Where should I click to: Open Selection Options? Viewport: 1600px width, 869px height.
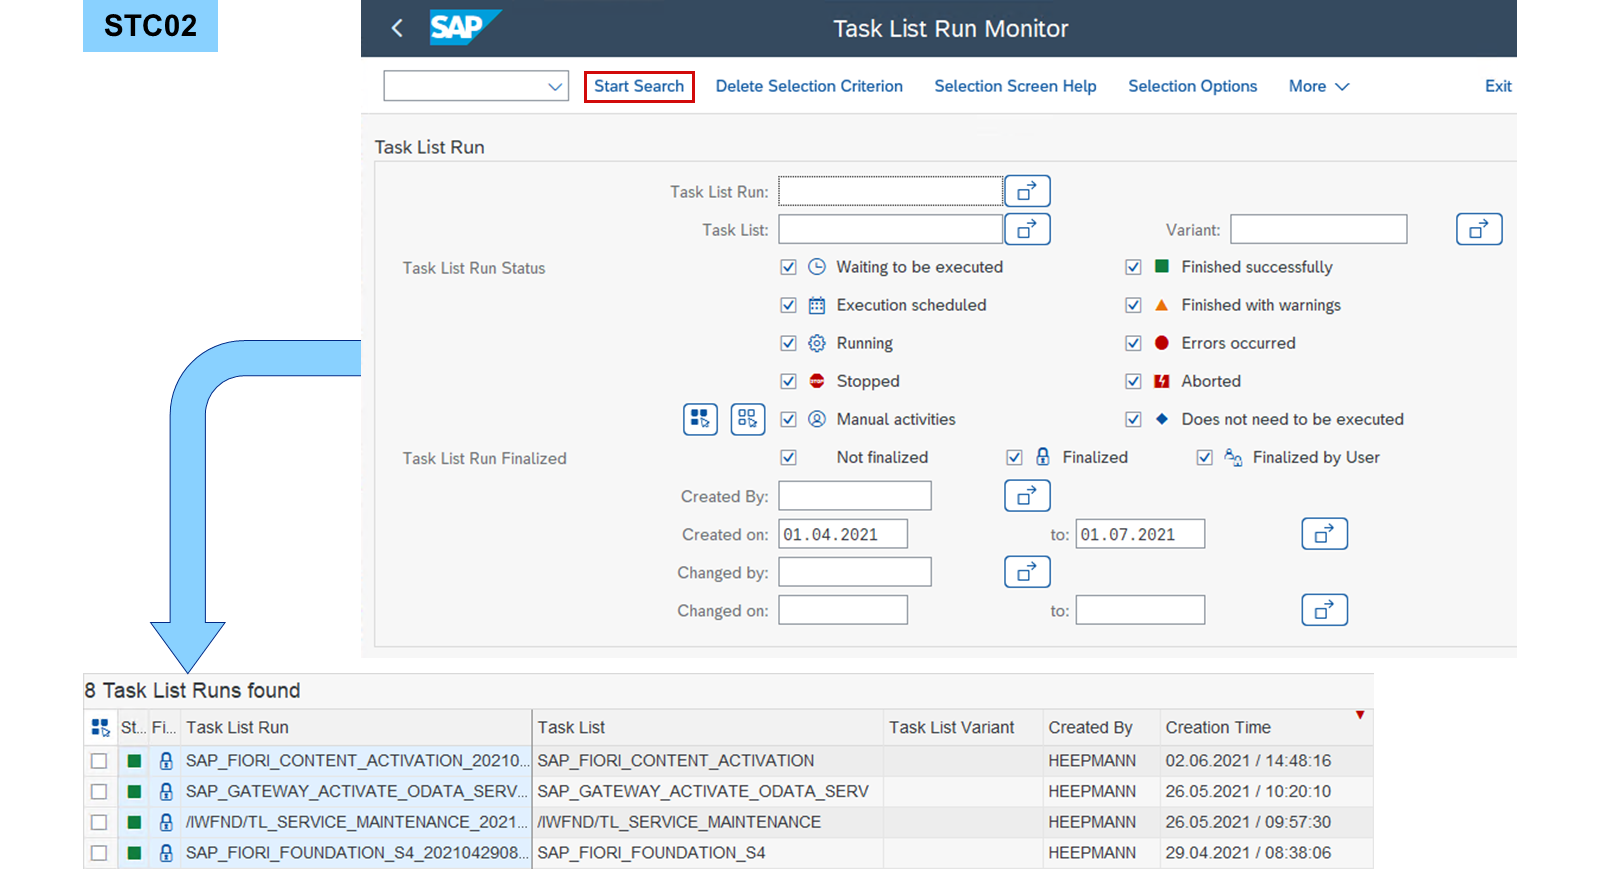1192,86
